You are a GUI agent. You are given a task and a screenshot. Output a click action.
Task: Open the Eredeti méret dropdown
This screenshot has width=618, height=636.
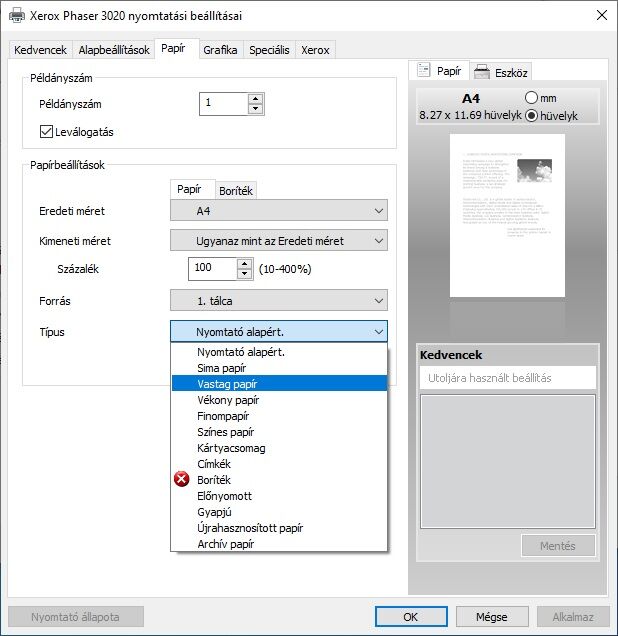tap(279, 211)
